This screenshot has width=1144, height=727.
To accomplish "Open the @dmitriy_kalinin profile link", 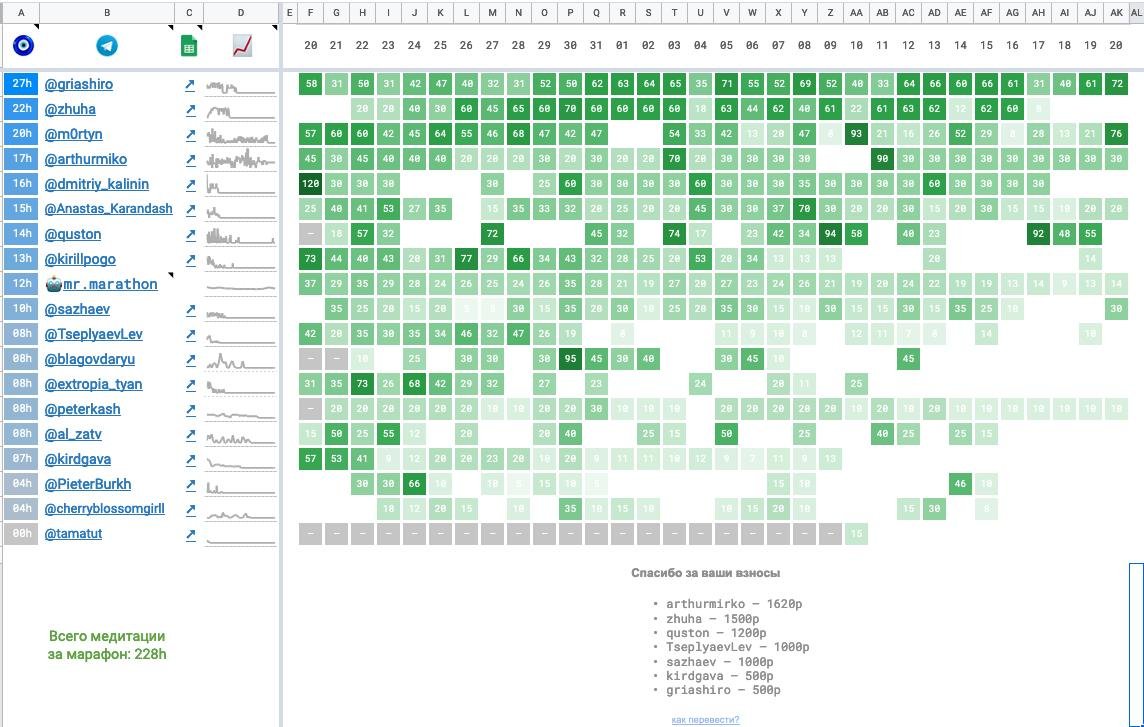I will click(96, 184).
